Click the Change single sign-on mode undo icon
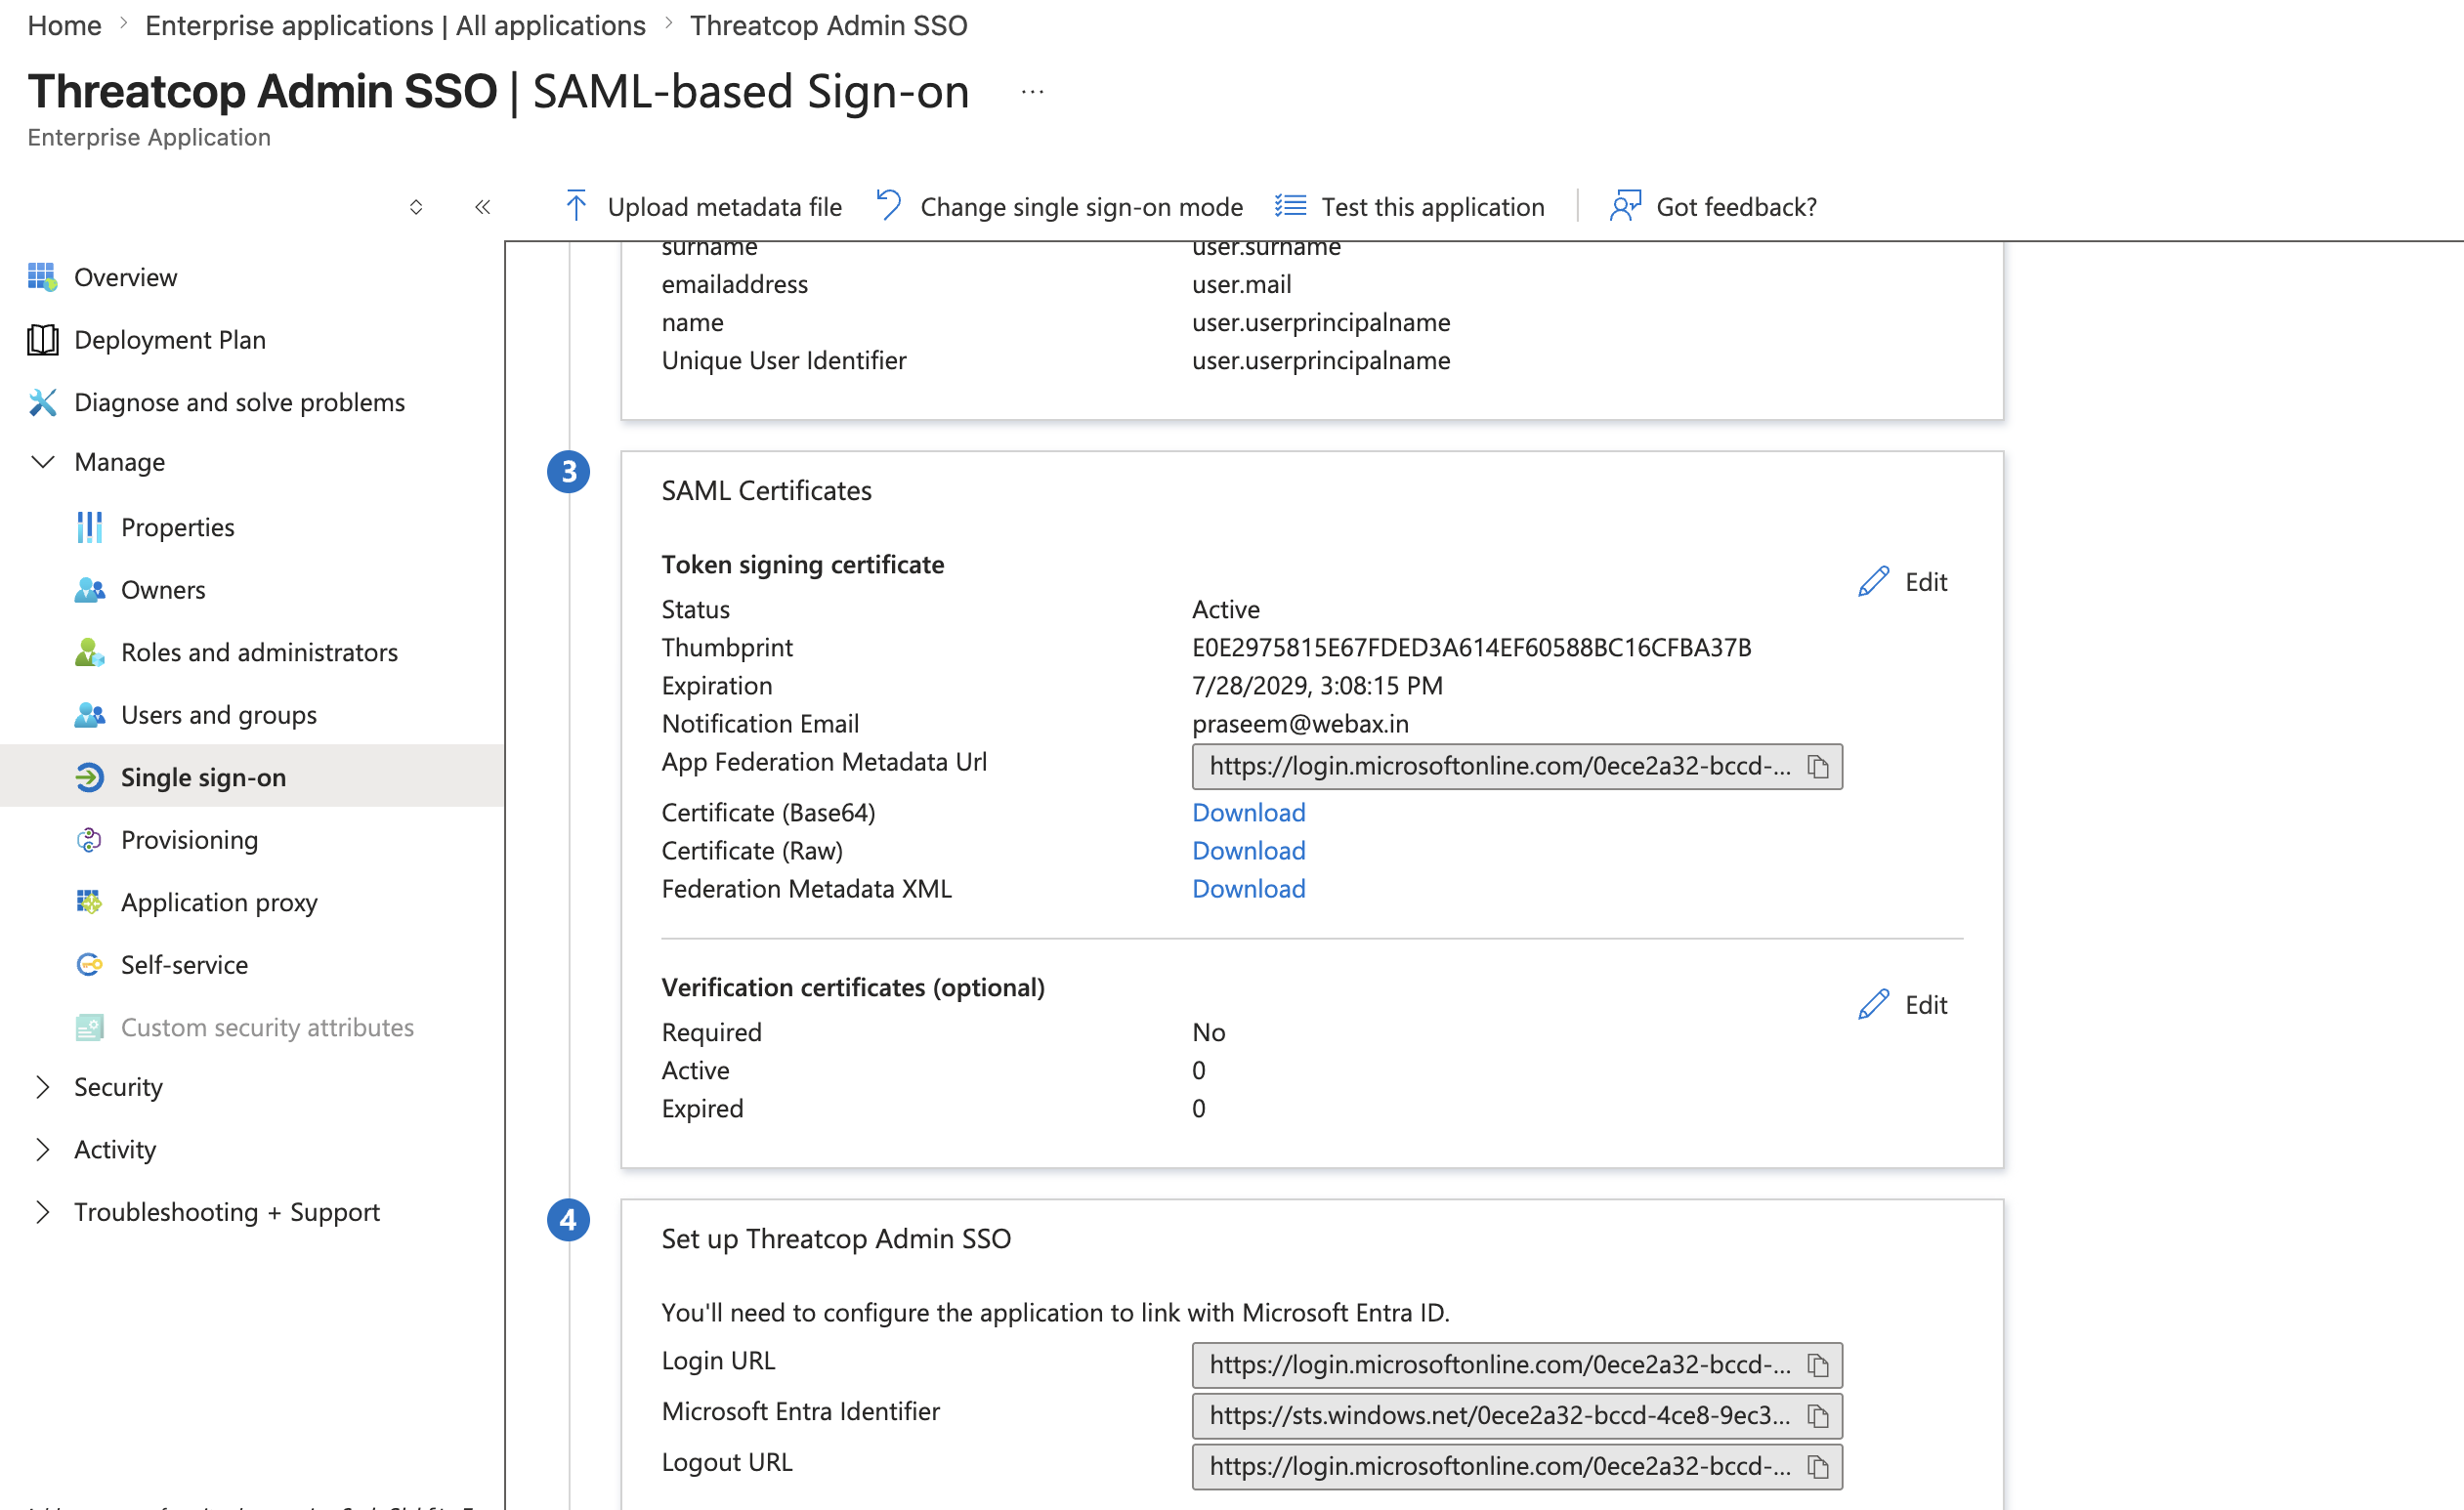2464x1510 pixels. point(889,206)
